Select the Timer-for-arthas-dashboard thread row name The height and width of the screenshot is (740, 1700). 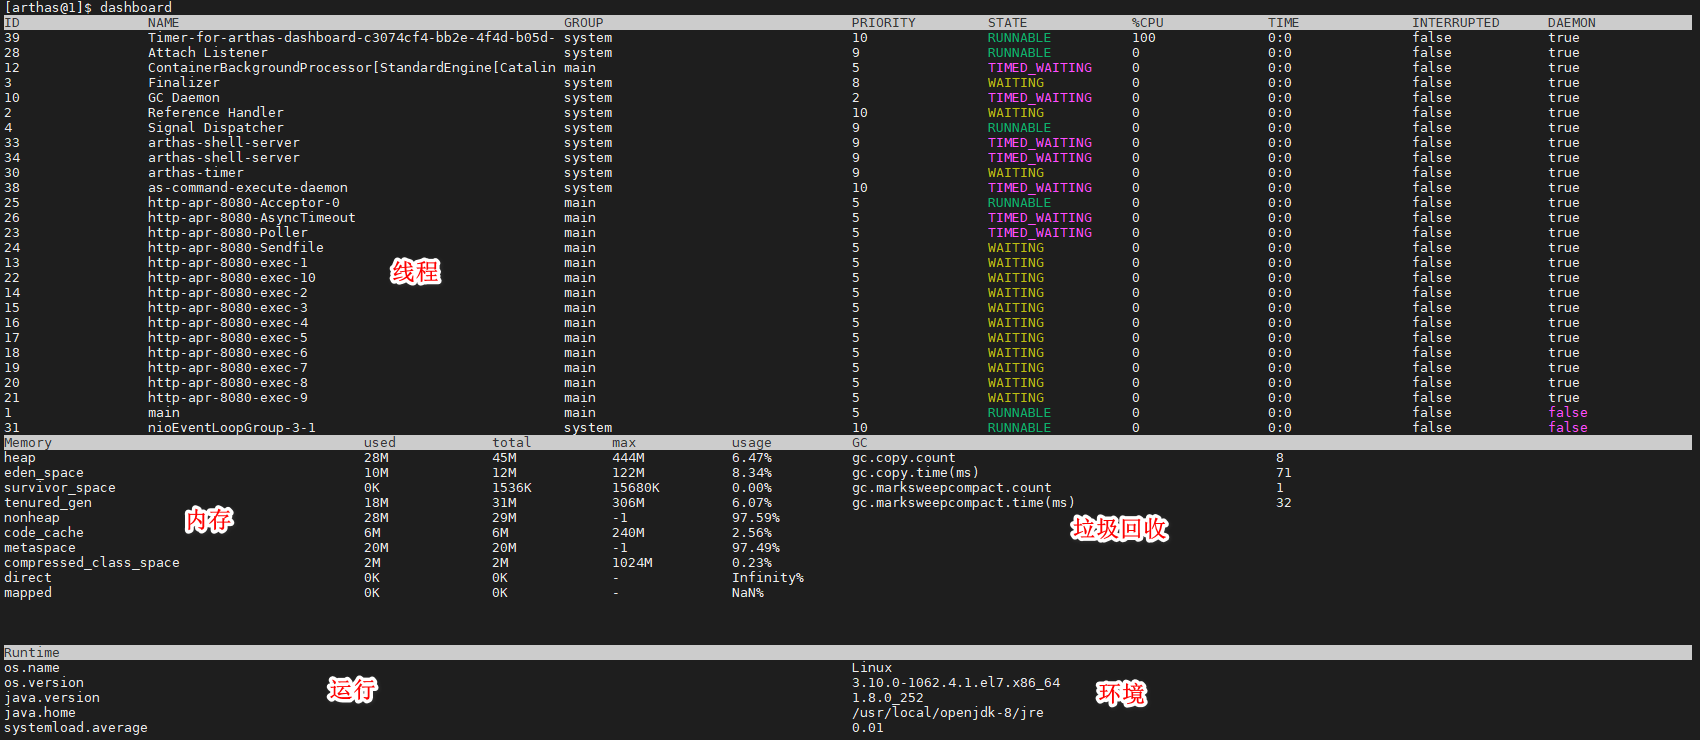(351, 38)
